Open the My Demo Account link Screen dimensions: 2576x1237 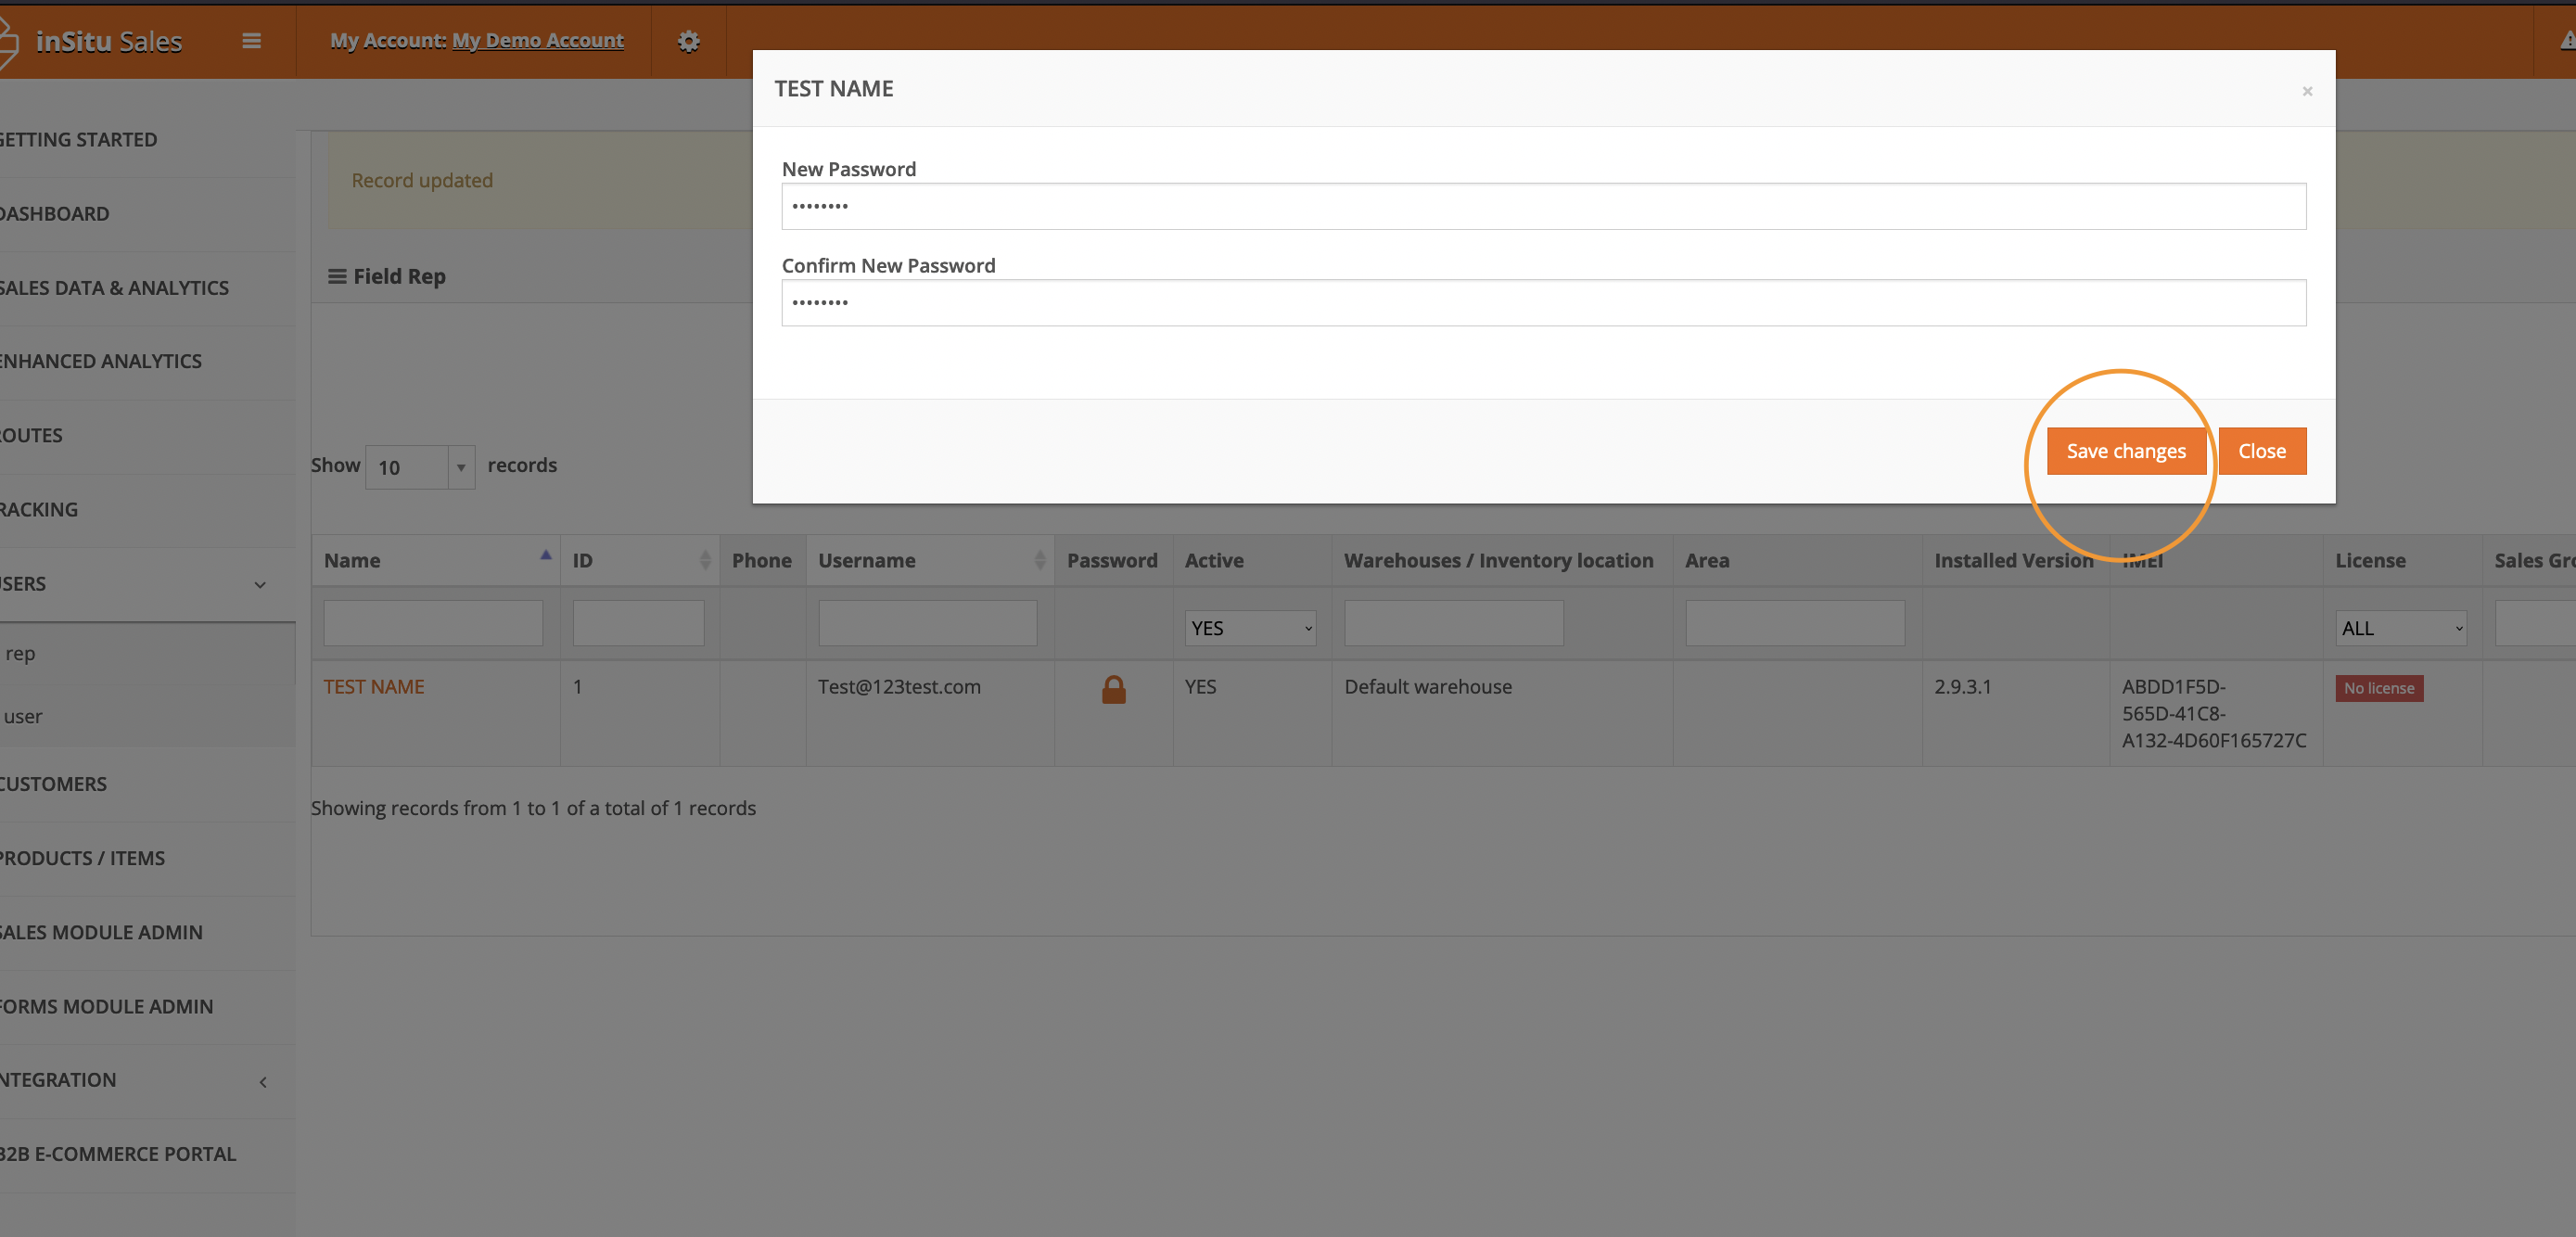coord(537,41)
